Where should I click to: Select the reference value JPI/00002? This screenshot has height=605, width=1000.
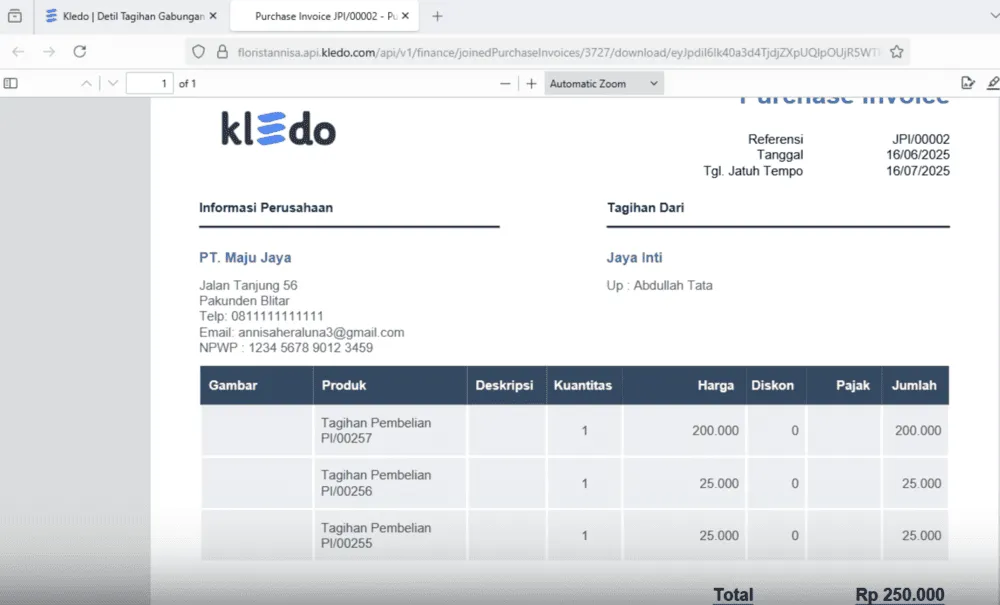(920, 139)
